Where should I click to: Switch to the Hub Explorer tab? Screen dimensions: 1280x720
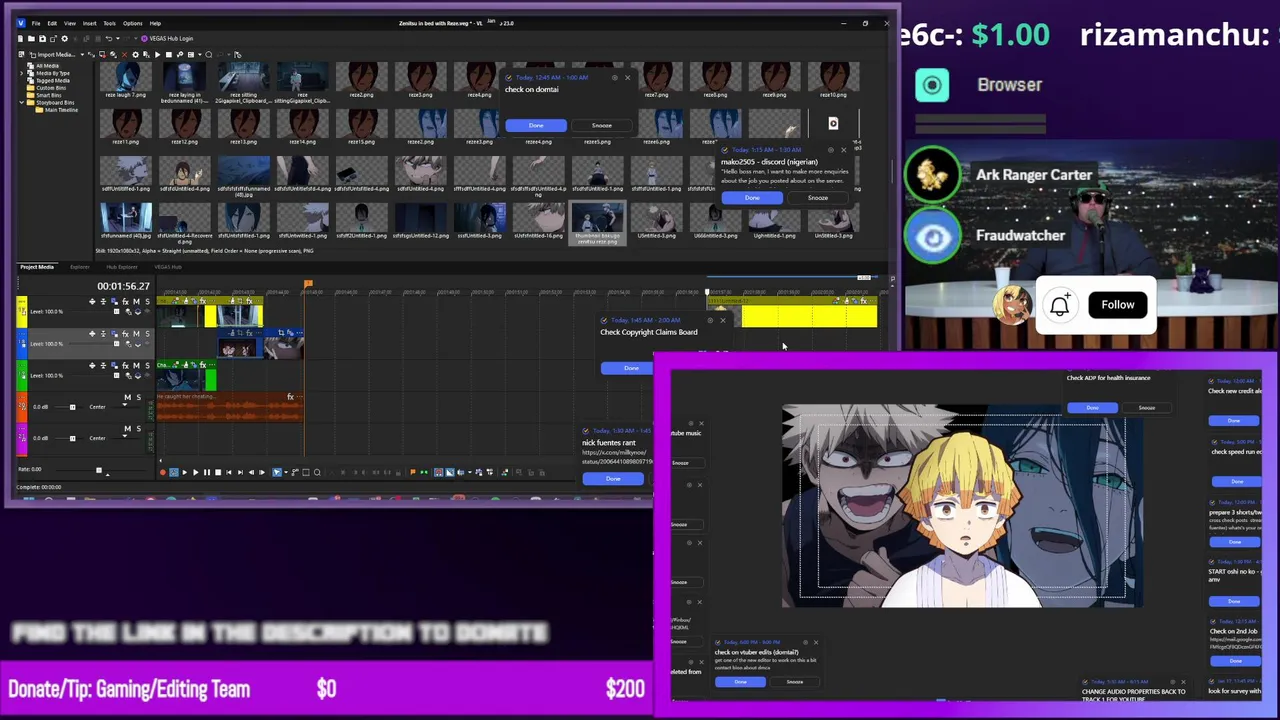(x=122, y=267)
